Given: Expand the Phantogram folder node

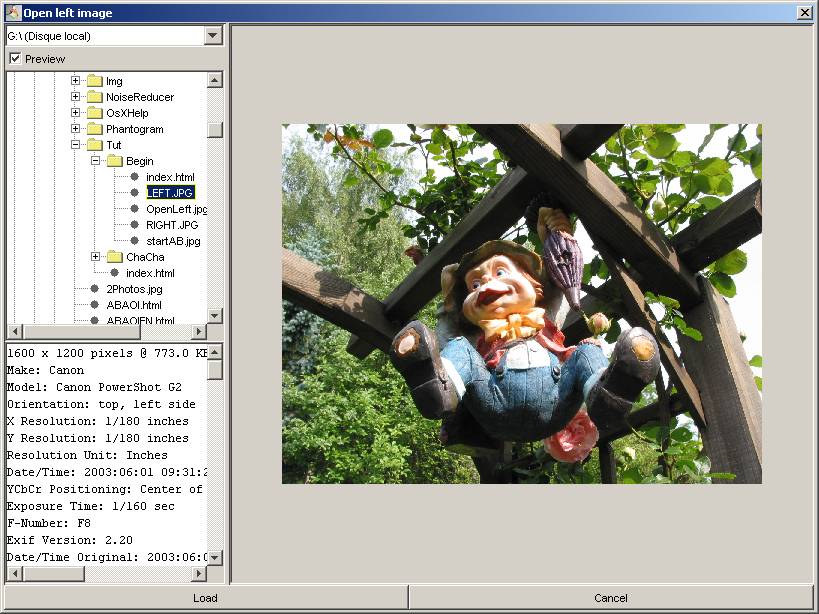Looking at the screenshot, I should (75, 128).
